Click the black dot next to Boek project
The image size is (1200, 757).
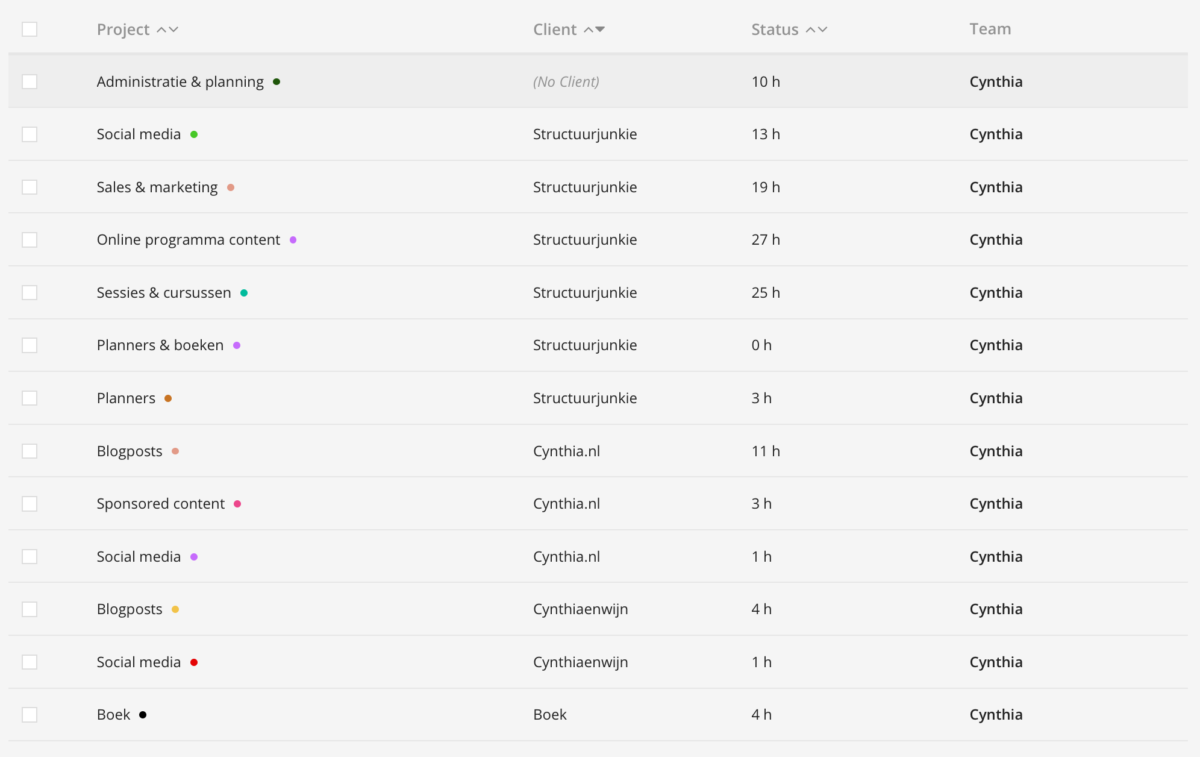pos(143,715)
